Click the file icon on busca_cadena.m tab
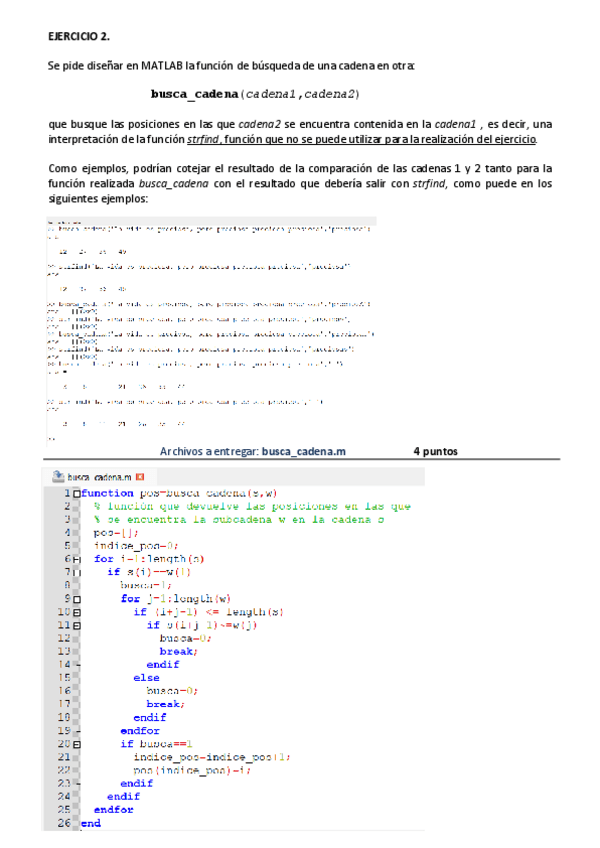Screen dimensions: 600x848 tap(57, 476)
